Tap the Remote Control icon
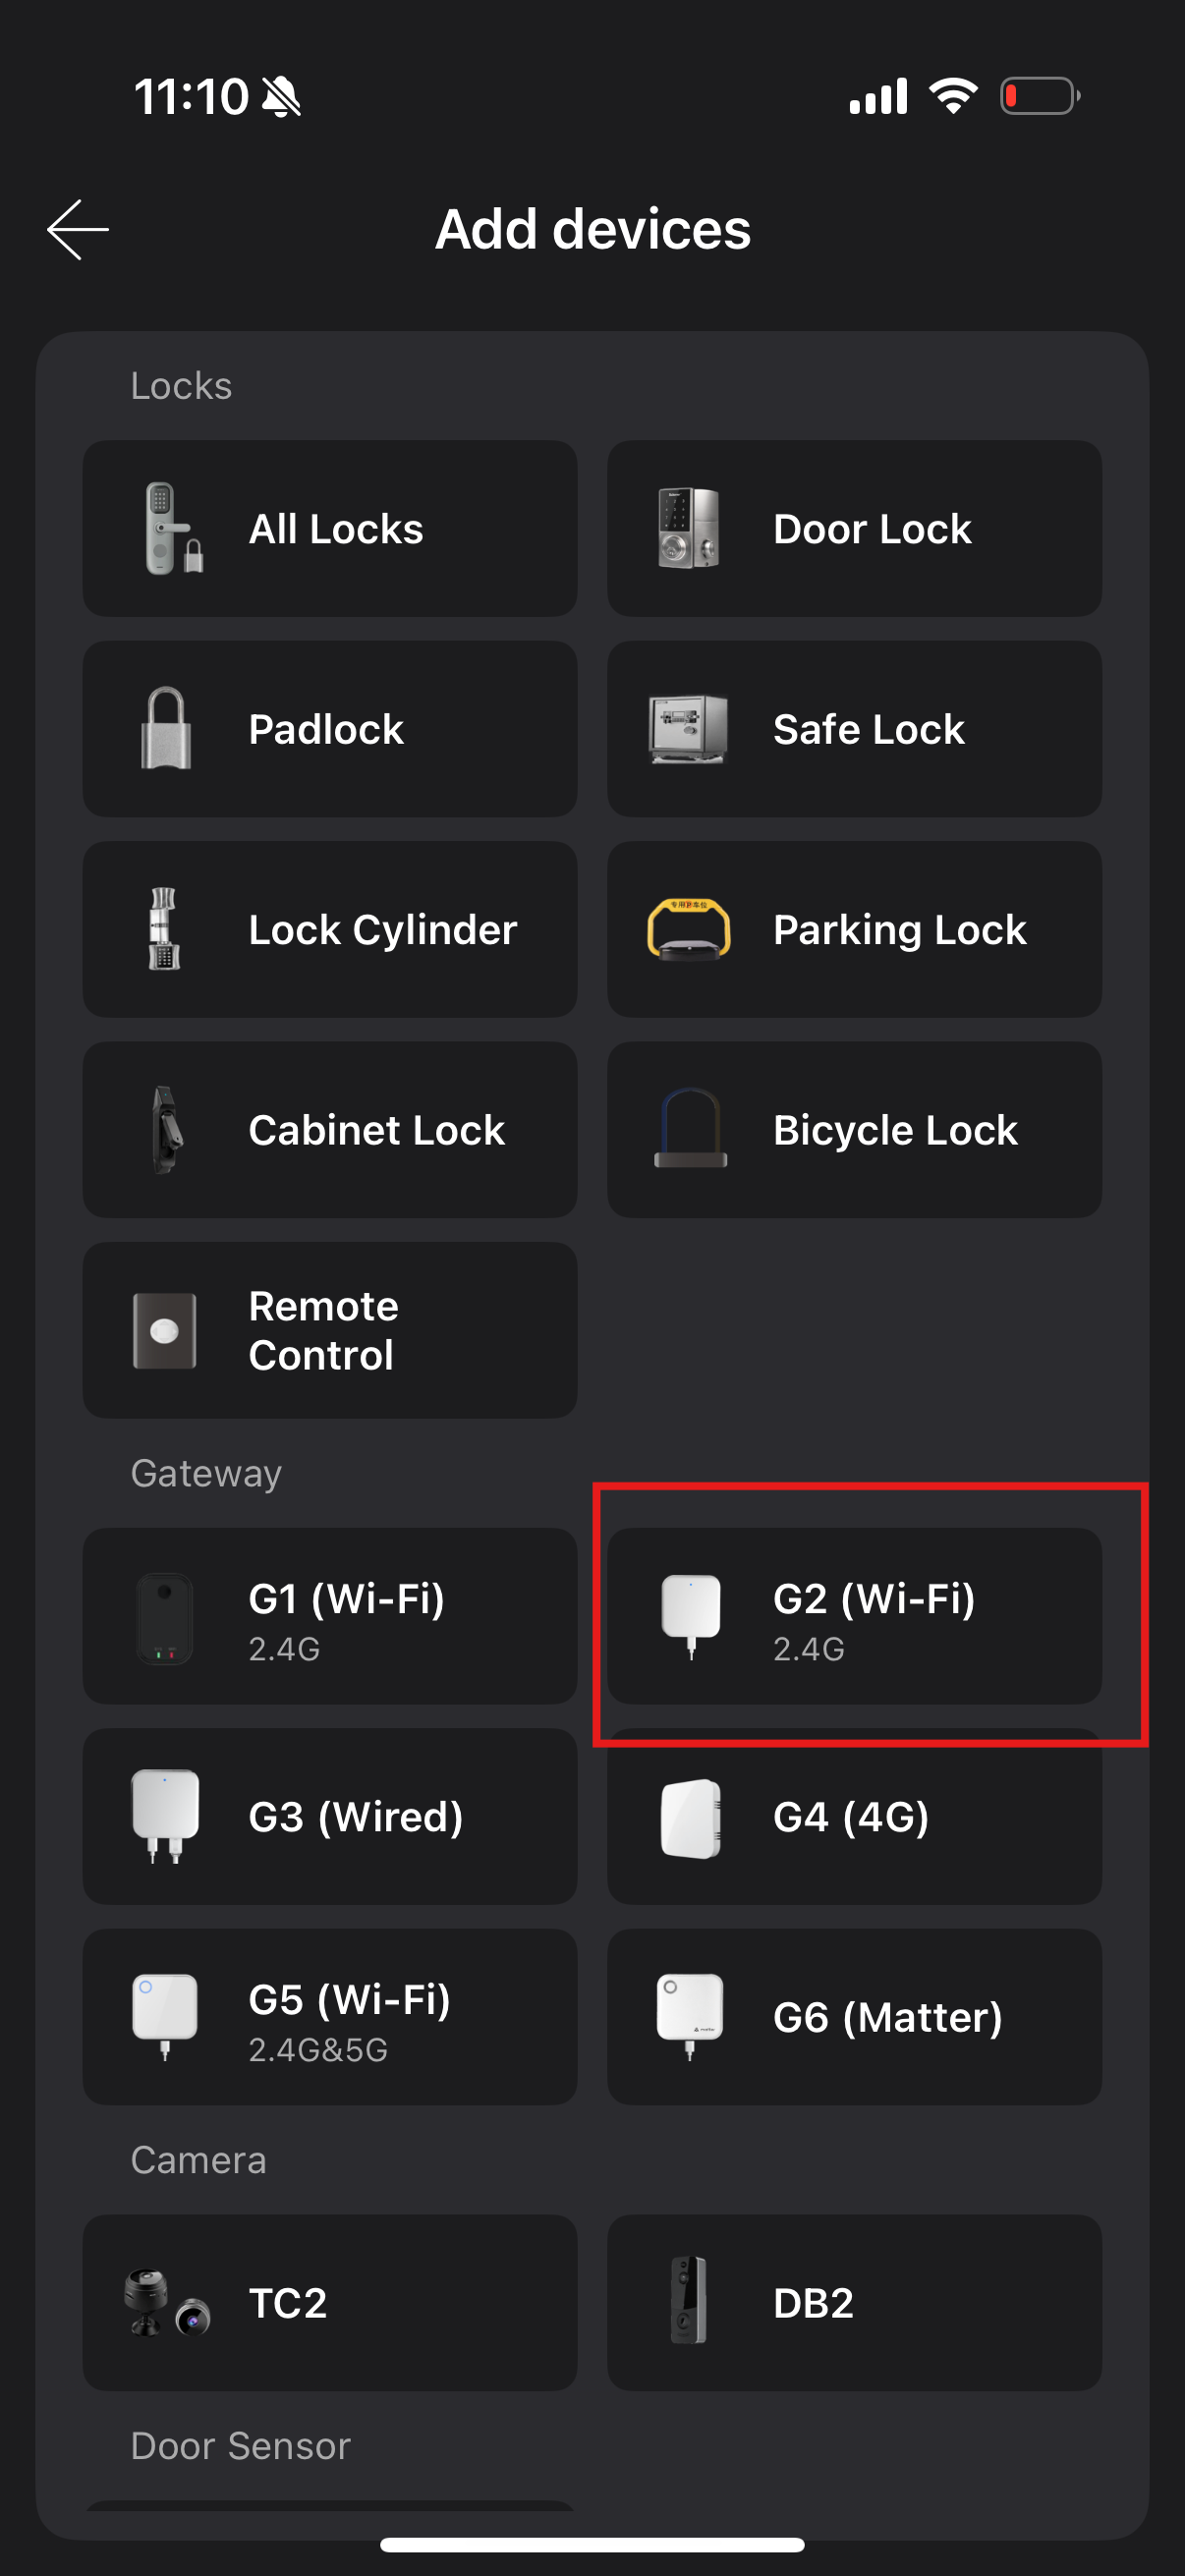 [x=165, y=1331]
